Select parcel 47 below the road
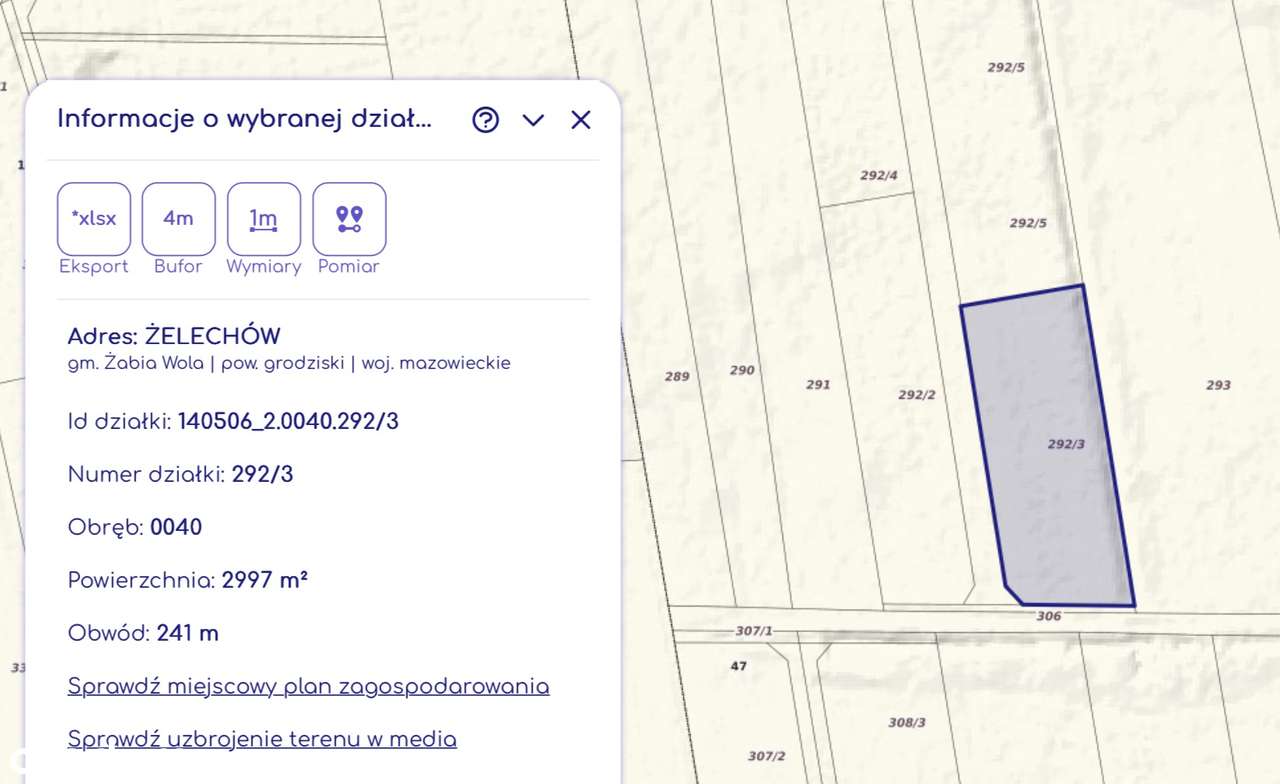Screen dimensions: 1280x784 pos(737,665)
